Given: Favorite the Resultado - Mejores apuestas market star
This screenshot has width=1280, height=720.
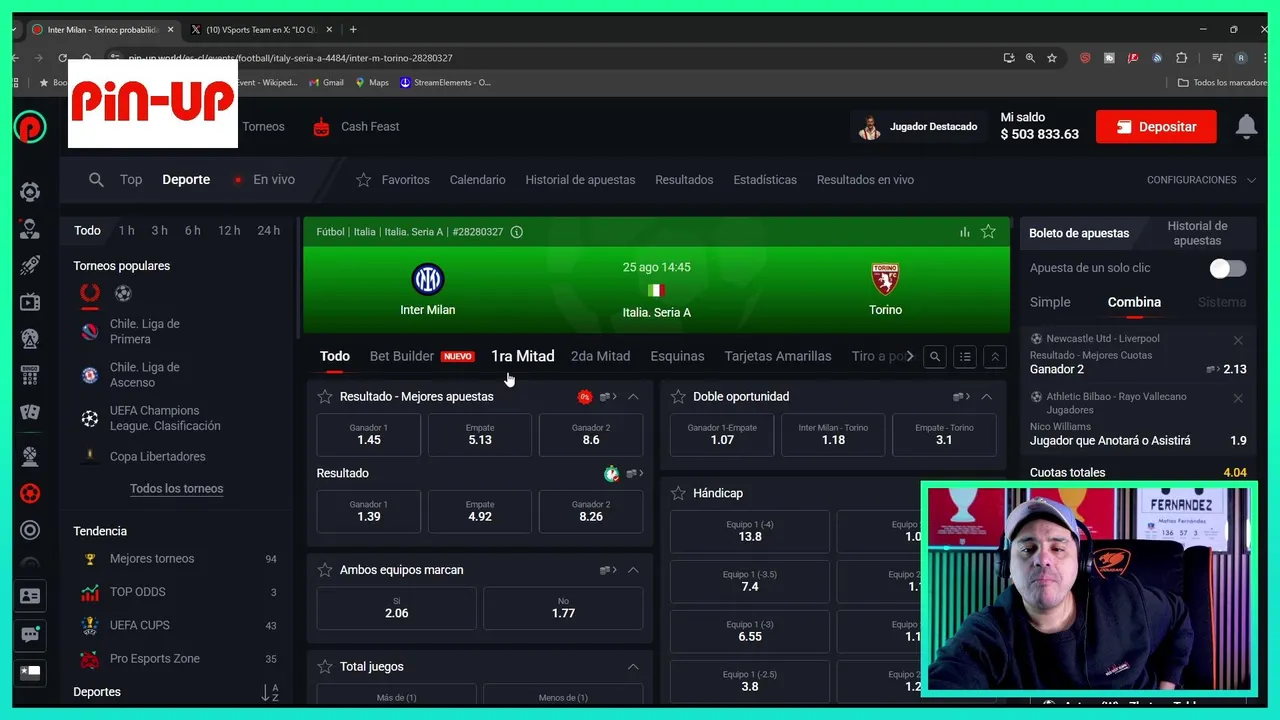Looking at the screenshot, I should (325, 397).
